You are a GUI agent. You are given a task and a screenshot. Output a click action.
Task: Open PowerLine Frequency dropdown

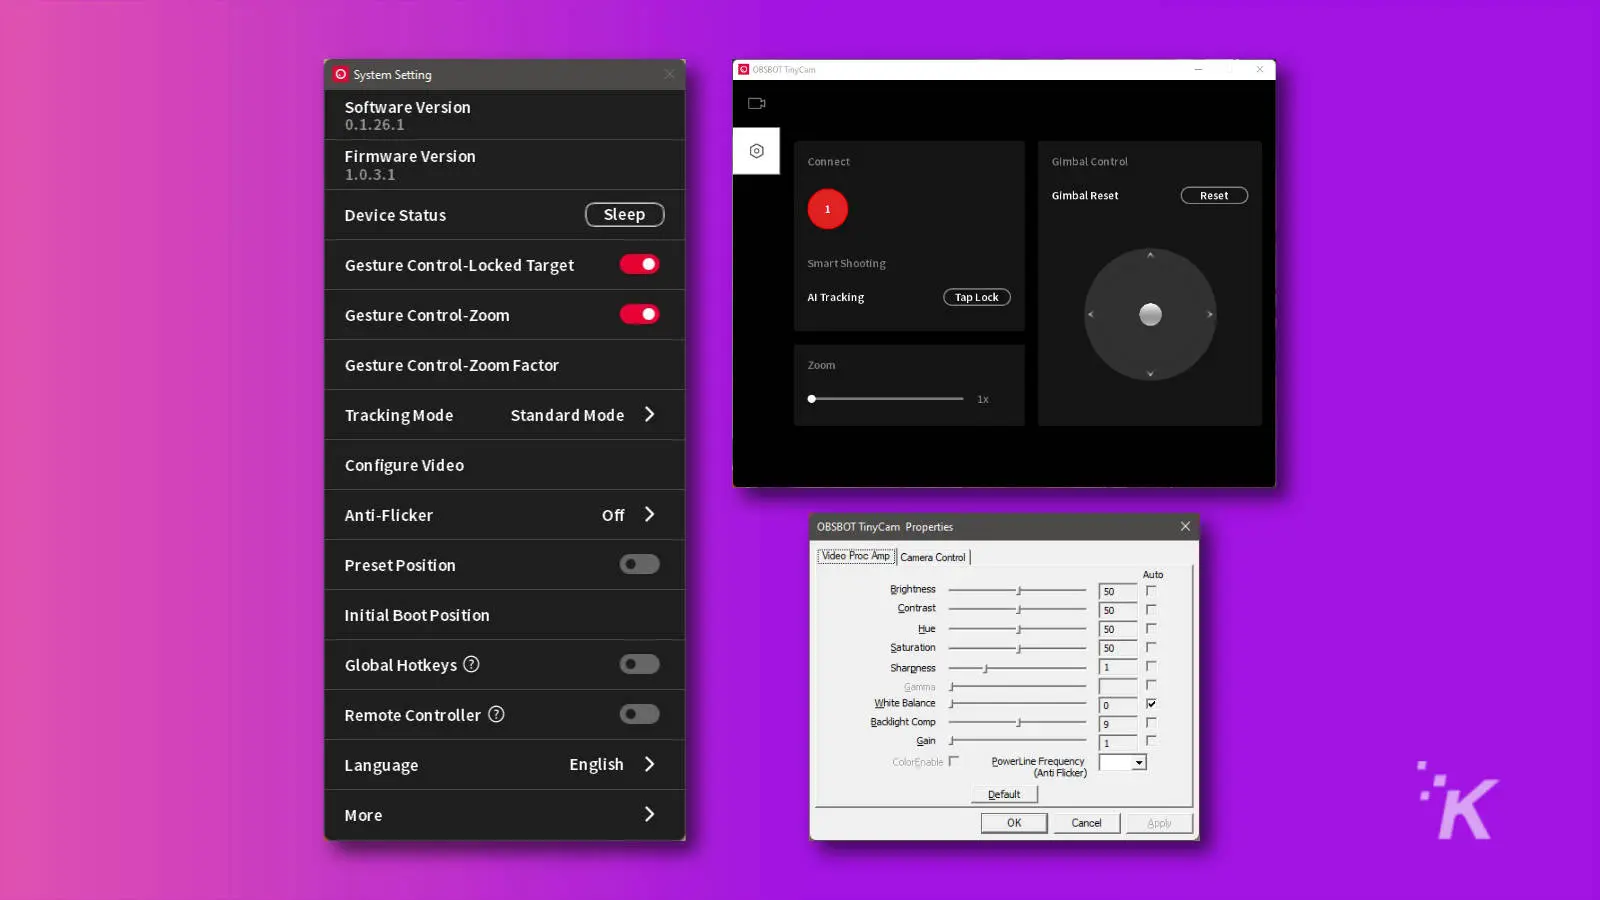(x=1138, y=763)
